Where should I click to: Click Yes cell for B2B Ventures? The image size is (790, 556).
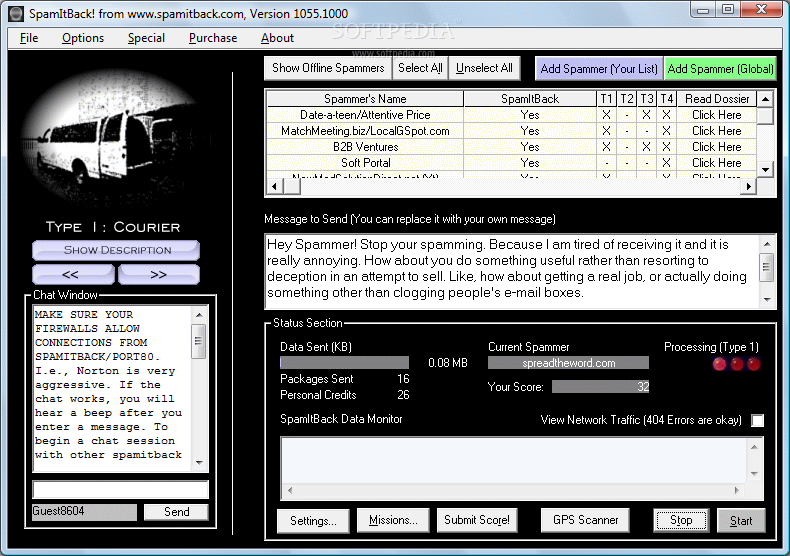click(530, 147)
